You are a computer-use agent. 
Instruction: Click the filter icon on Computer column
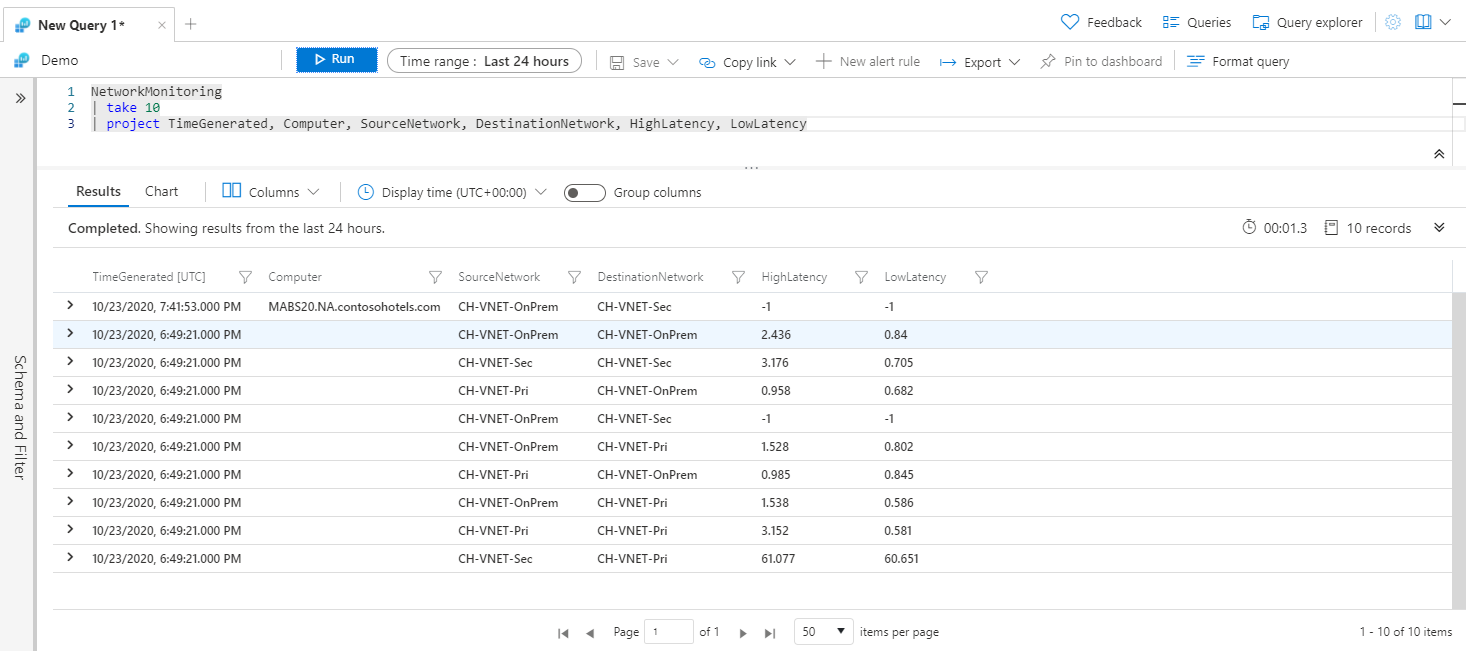(x=435, y=277)
